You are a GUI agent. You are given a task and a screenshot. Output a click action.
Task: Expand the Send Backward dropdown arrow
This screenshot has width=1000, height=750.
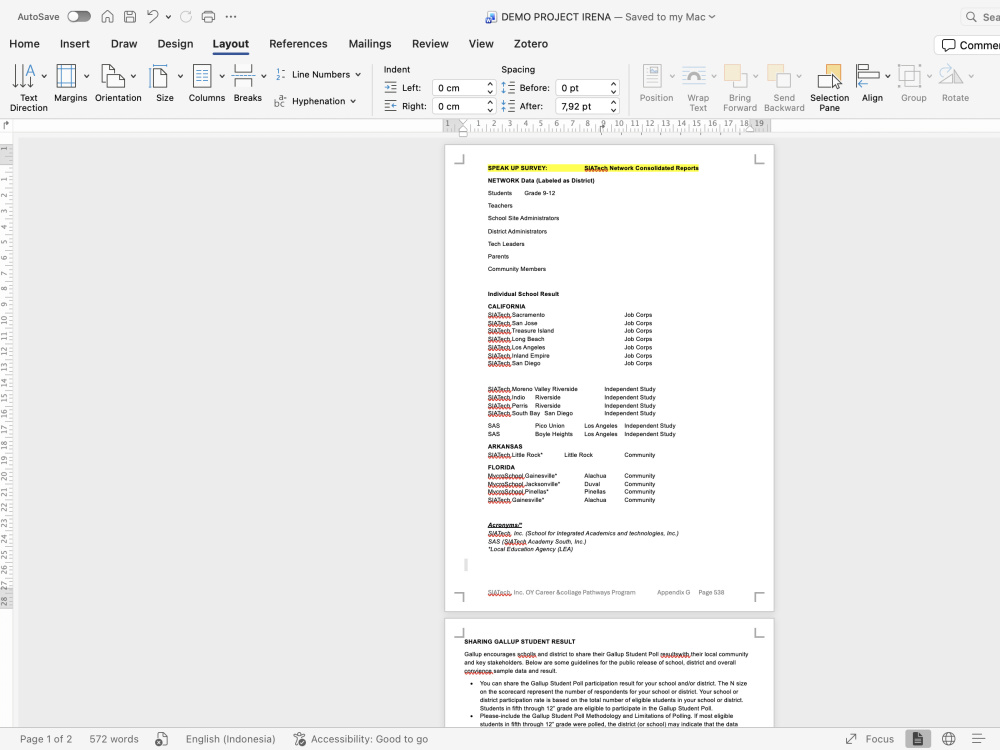[798, 77]
